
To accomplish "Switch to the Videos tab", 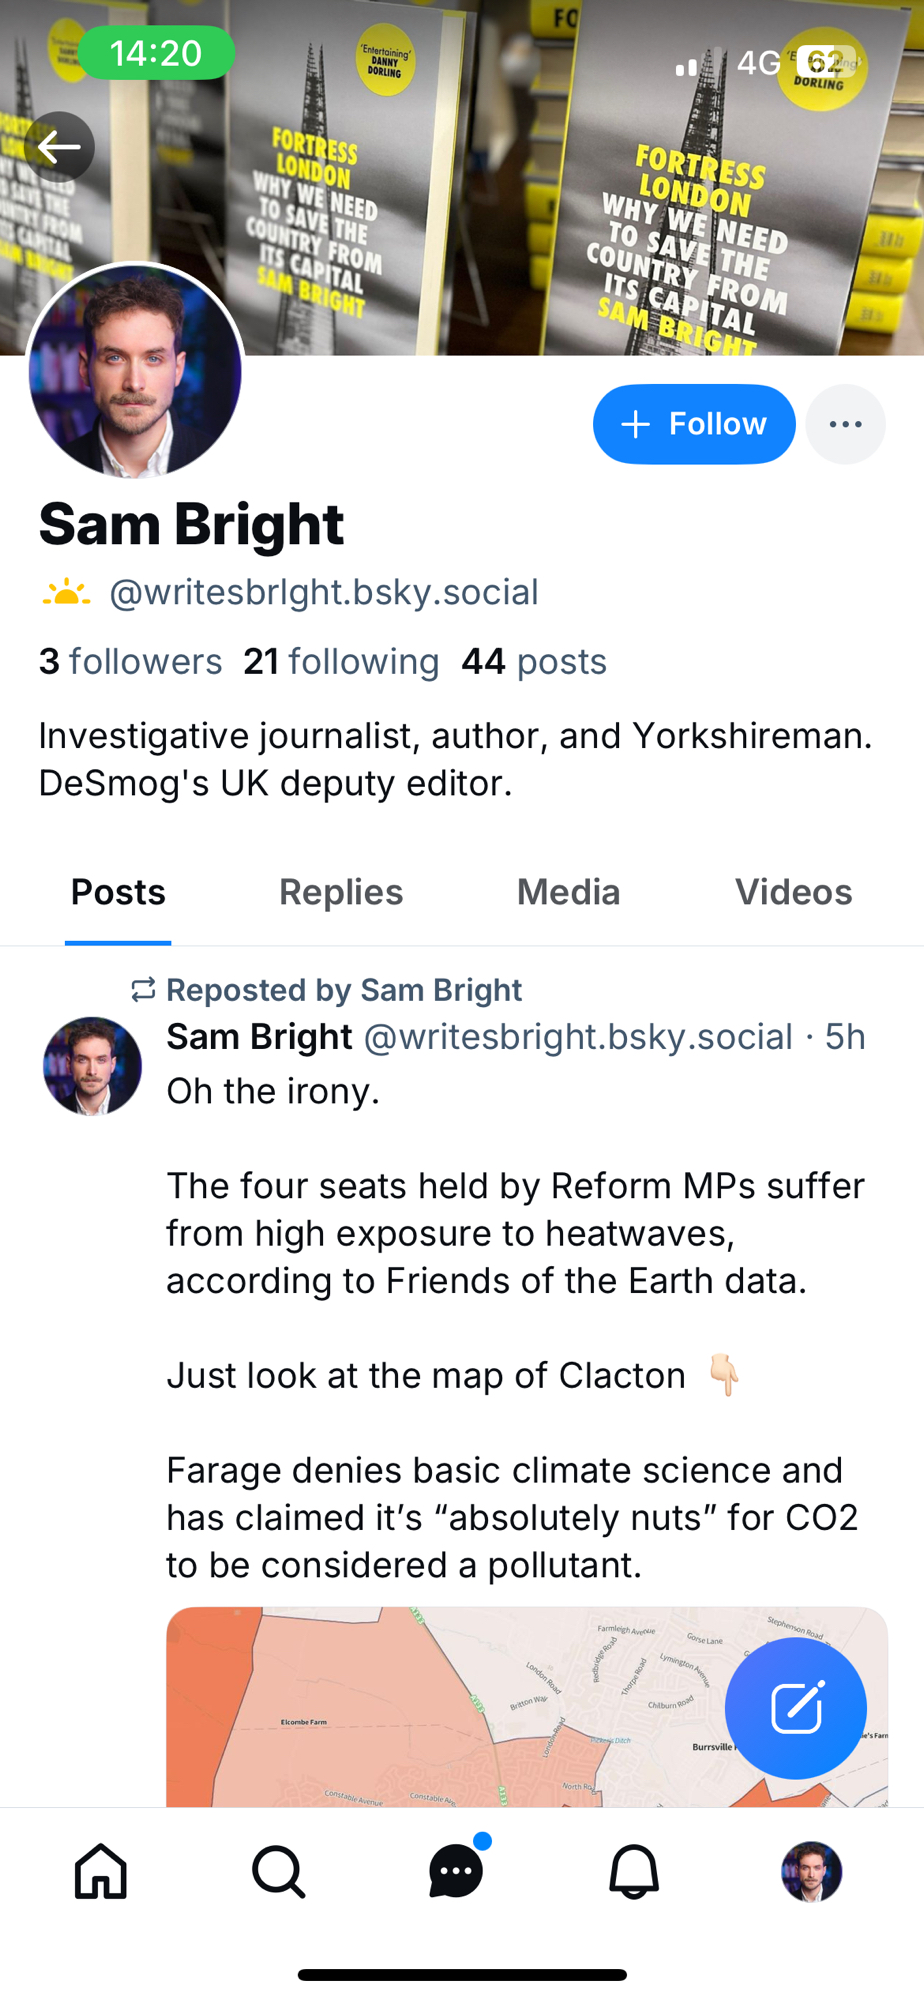I will pos(793,892).
